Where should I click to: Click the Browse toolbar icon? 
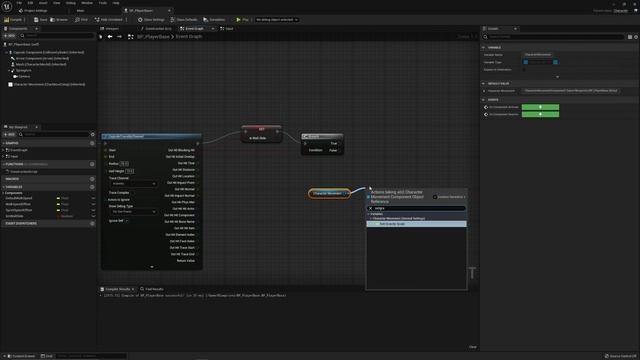click(59, 20)
